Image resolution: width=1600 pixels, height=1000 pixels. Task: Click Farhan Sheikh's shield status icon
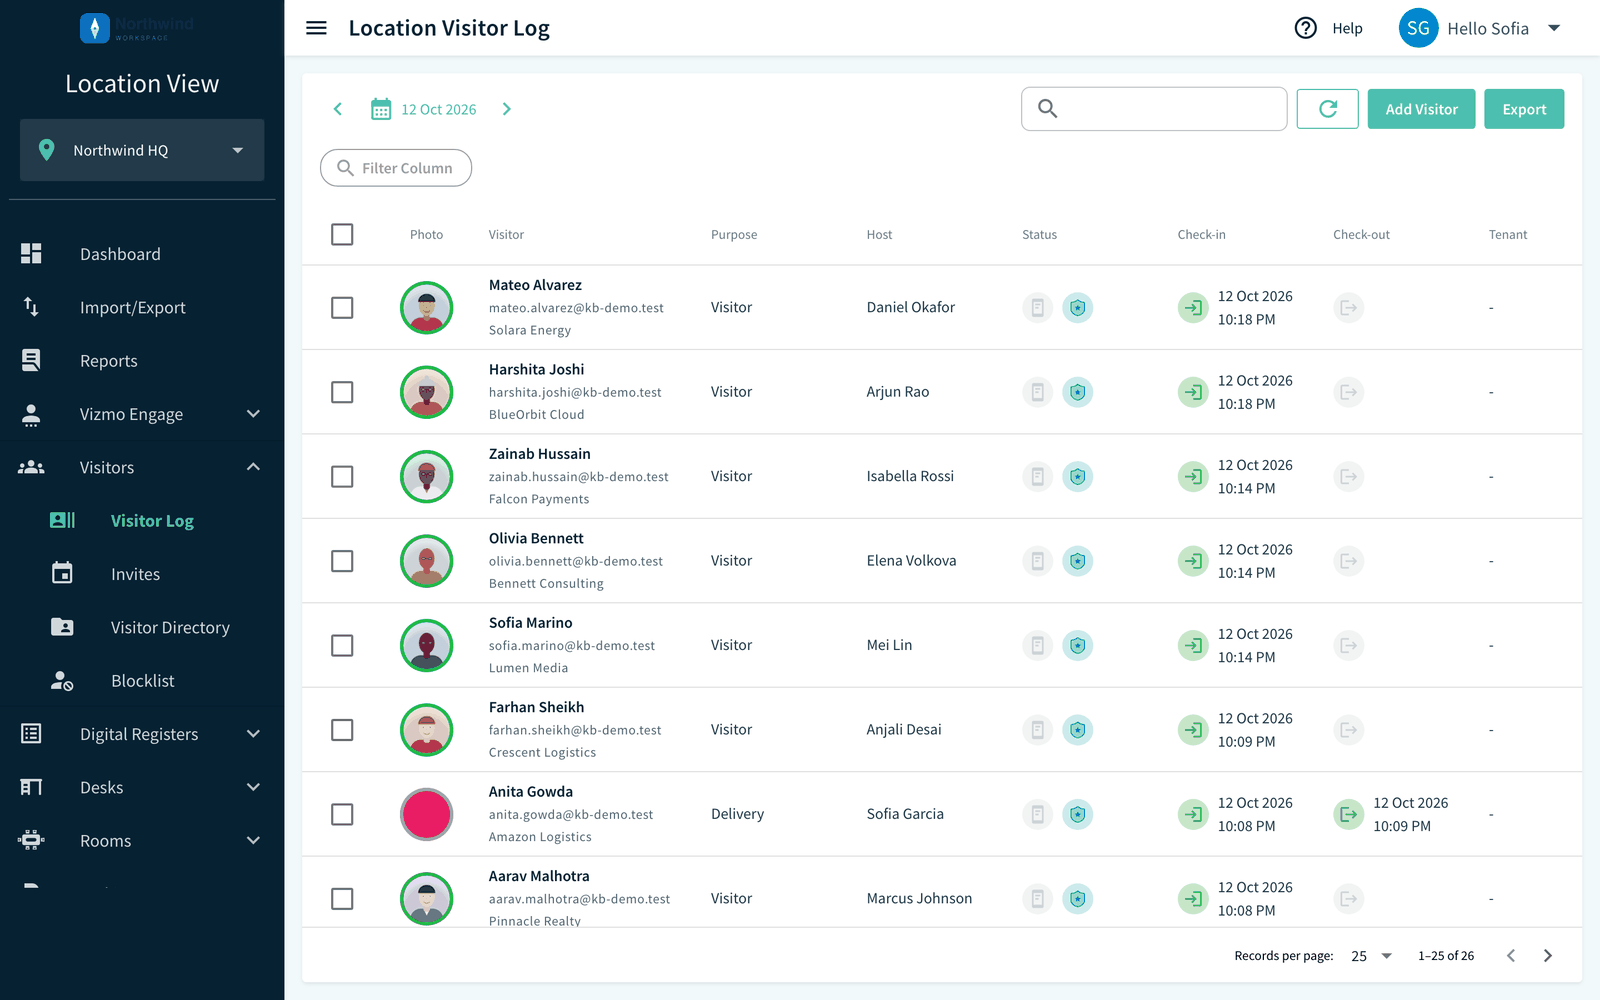(1077, 730)
